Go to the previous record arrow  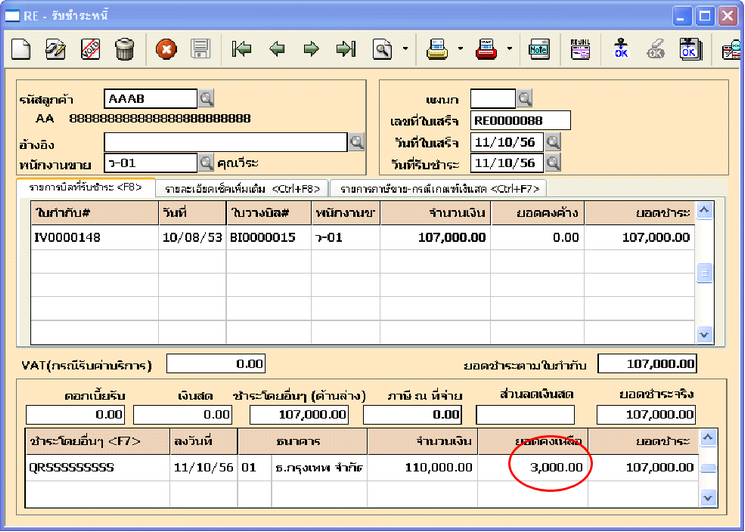coord(277,48)
